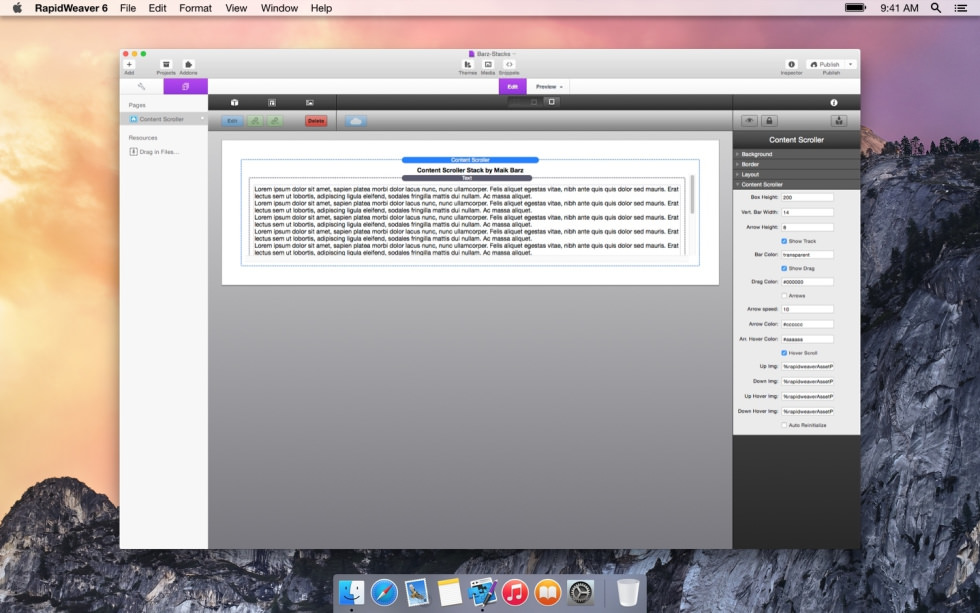This screenshot has height=613, width=980.
Task: Click the info icon above settings panel
Action: (x=834, y=102)
